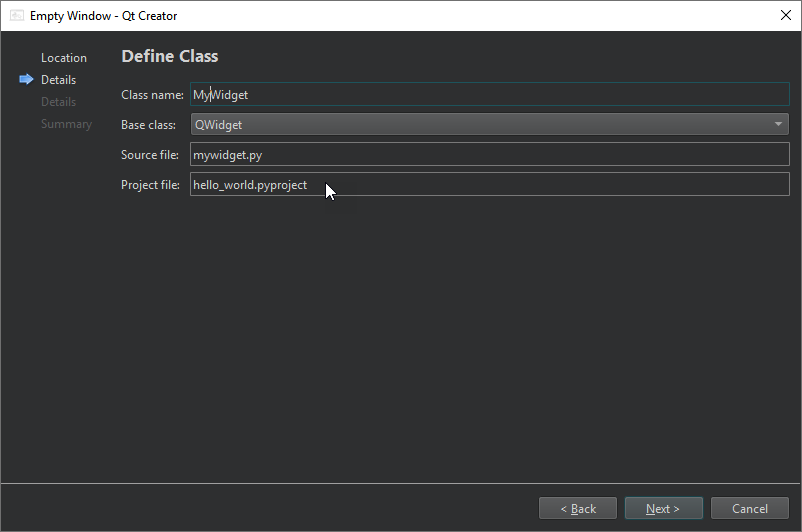The image size is (802, 532).
Task: Cancel the class wizard
Action: (749, 509)
